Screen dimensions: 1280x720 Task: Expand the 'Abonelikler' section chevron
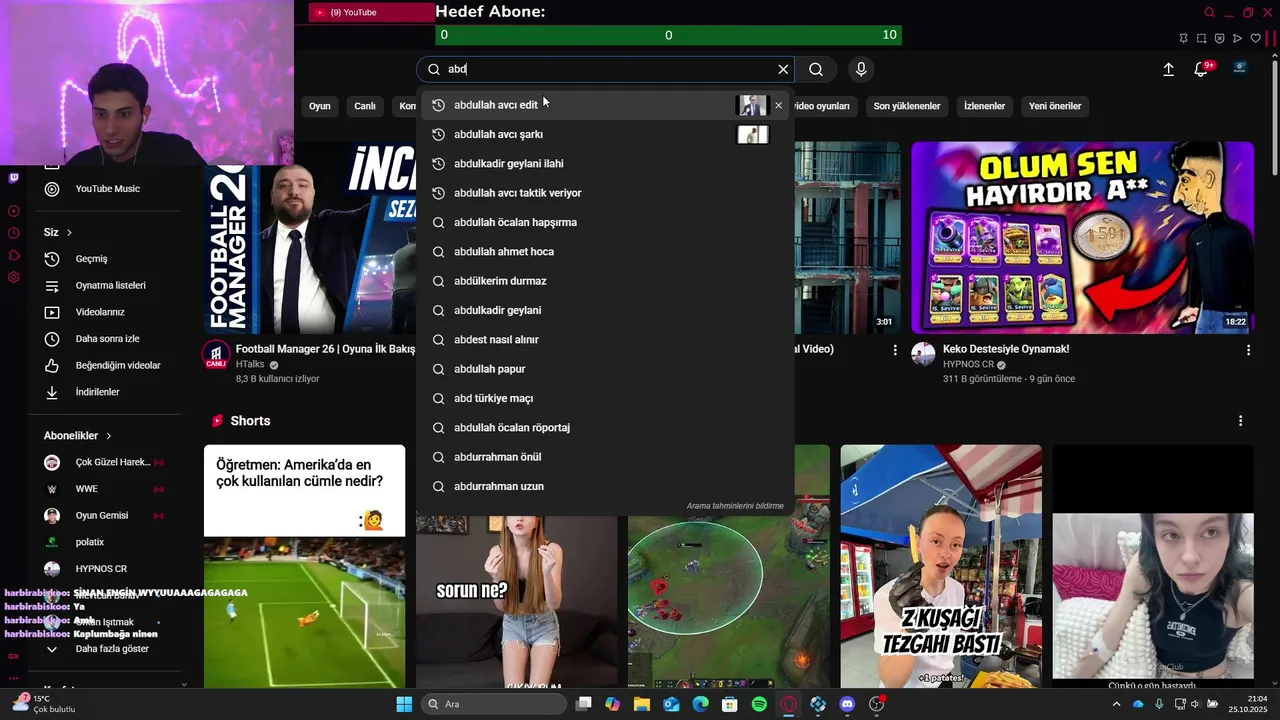point(108,436)
